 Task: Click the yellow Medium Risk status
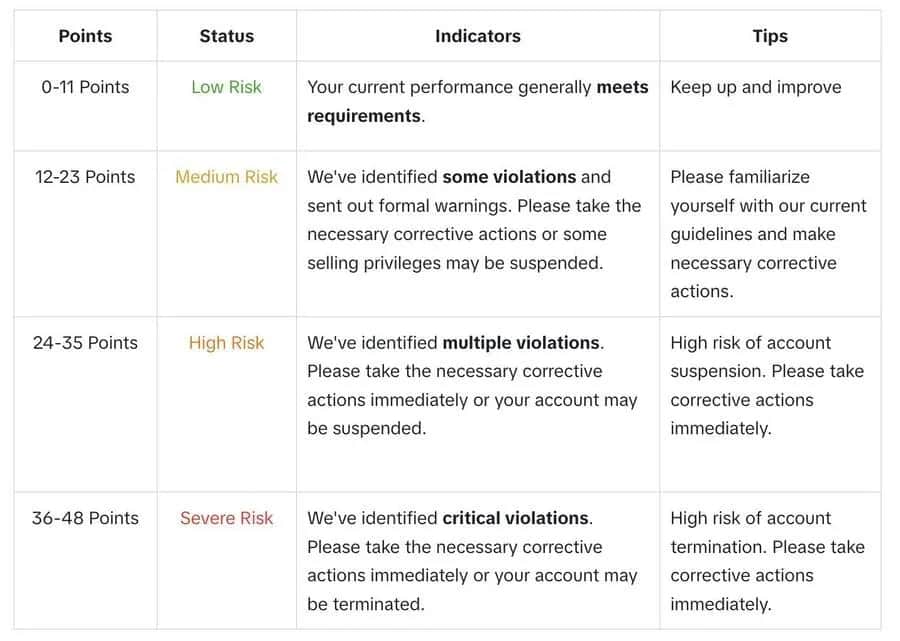pyautogui.click(x=226, y=177)
